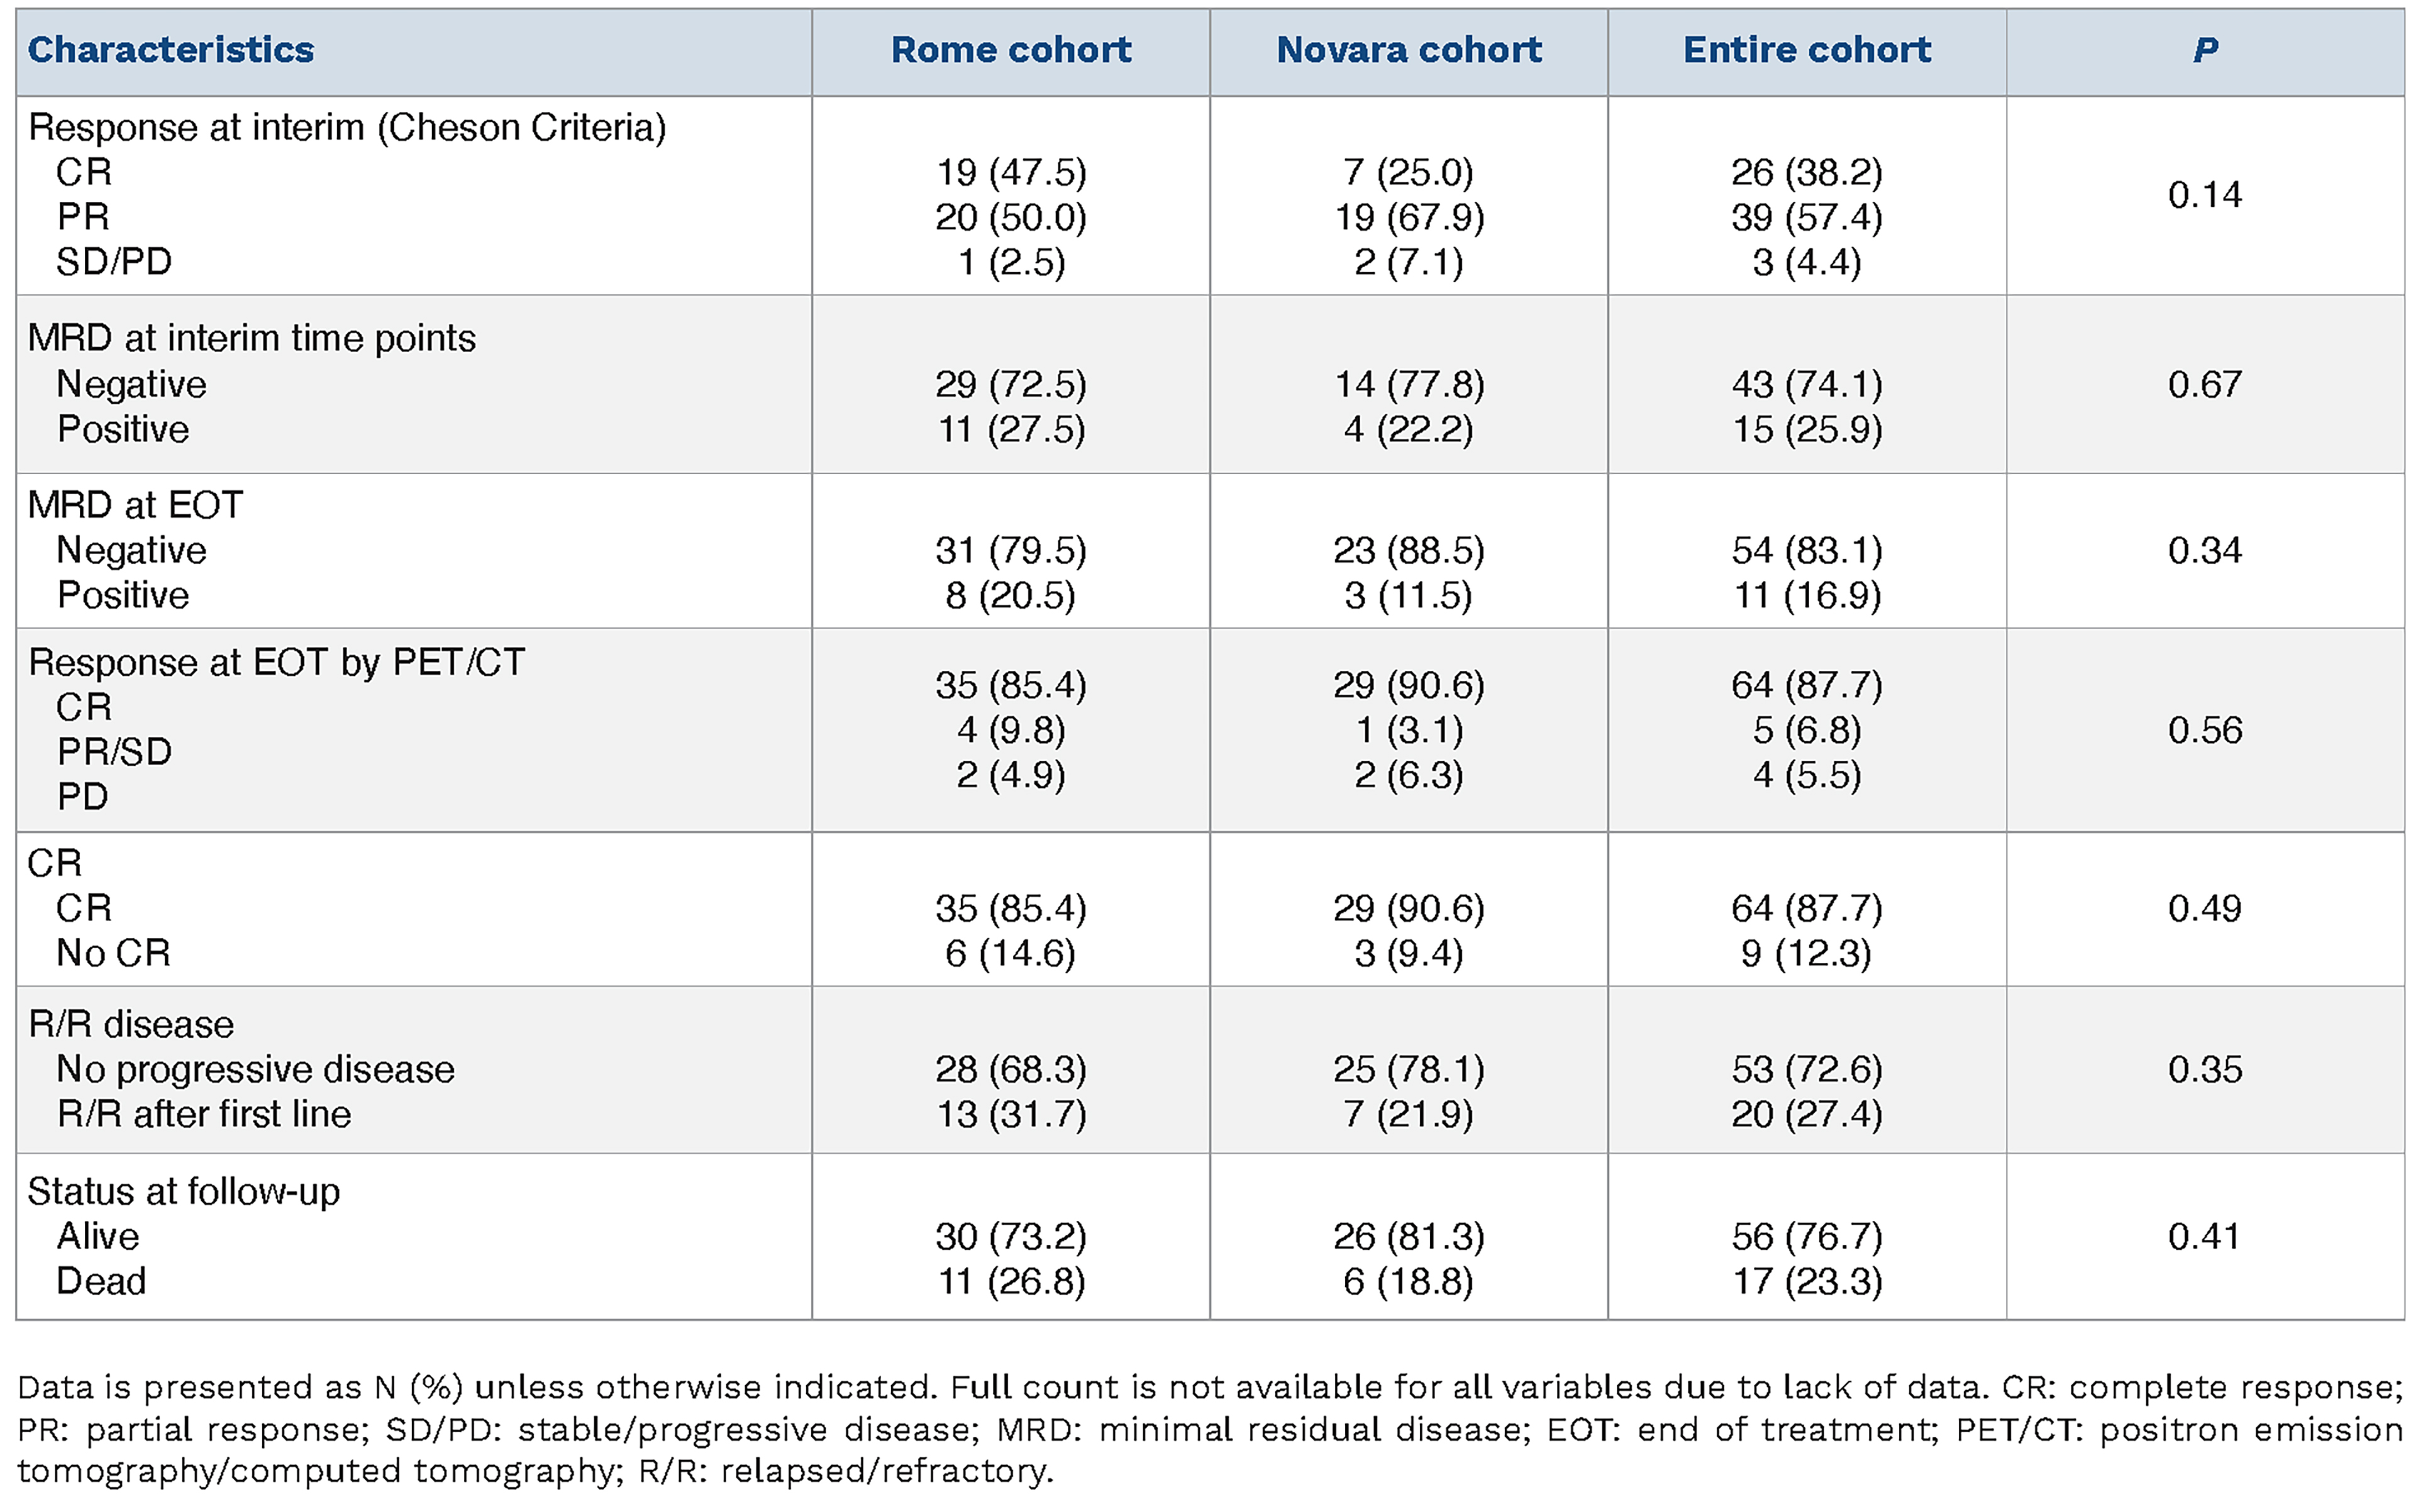This screenshot has width=2433, height=1512.
Task: Select the Status at follow-up row label
Action: 184,1191
